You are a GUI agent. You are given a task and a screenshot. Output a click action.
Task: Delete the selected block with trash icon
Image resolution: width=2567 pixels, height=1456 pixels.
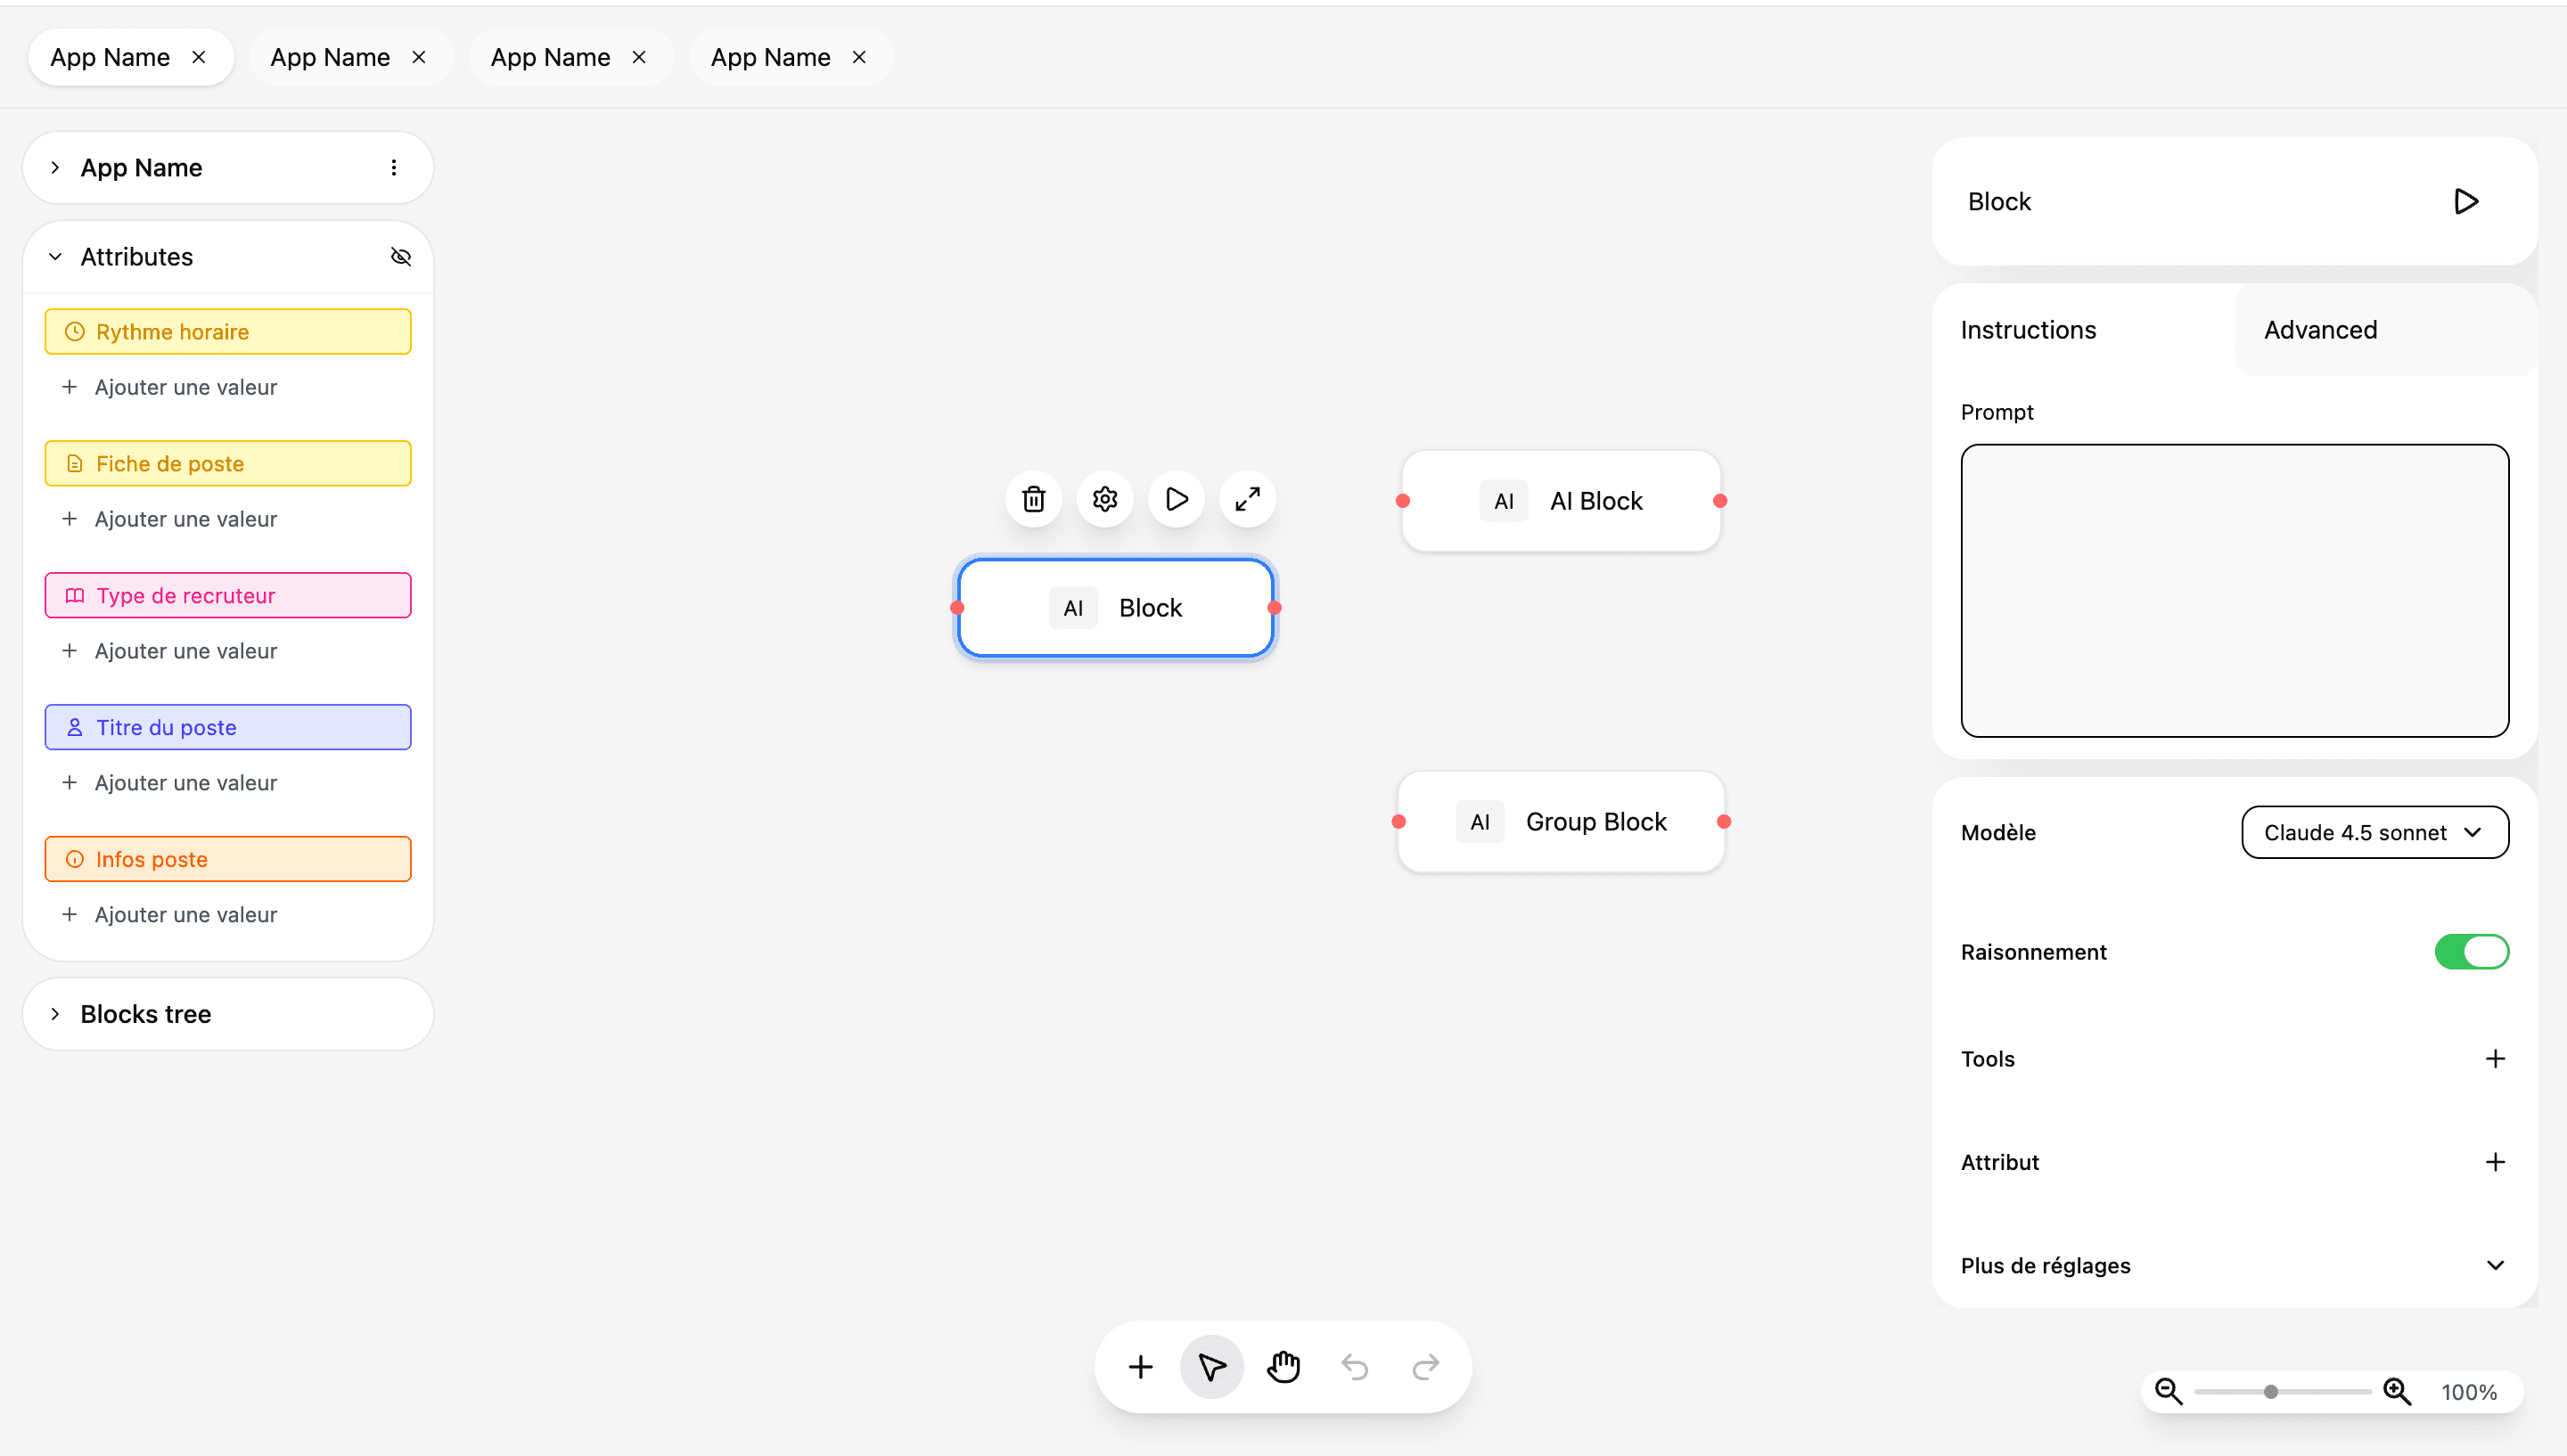click(1033, 499)
